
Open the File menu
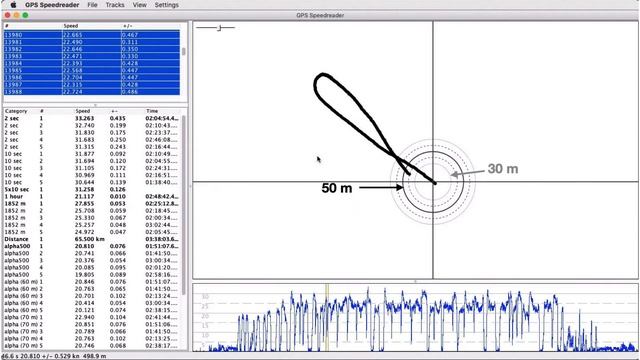92,5
